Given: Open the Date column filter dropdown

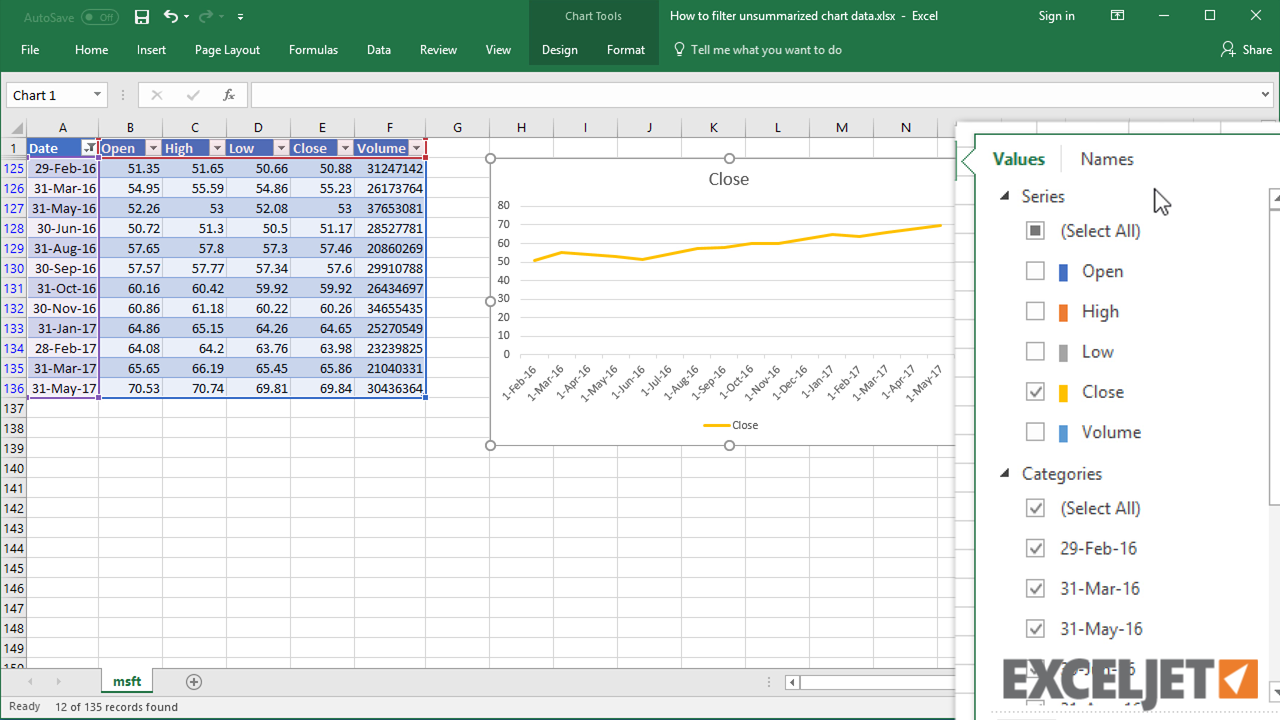Looking at the screenshot, I should [88, 147].
